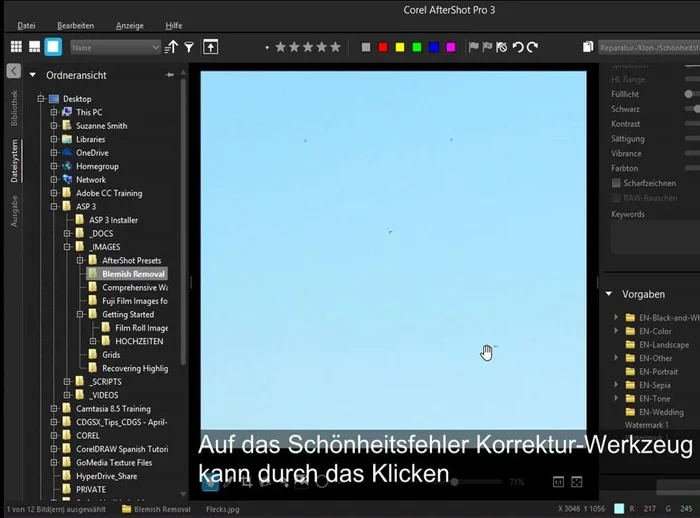Image resolution: width=700 pixels, height=518 pixels.
Task: Open the Name sort dropdown
Action: pos(115,47)
